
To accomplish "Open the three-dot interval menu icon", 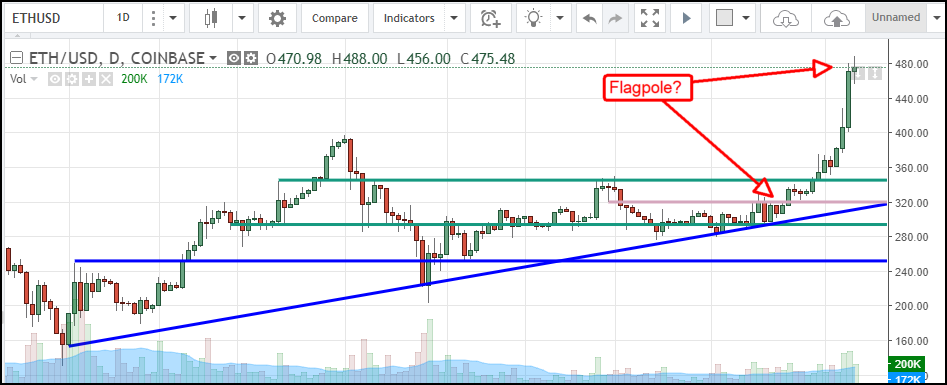I will [153, 18].
